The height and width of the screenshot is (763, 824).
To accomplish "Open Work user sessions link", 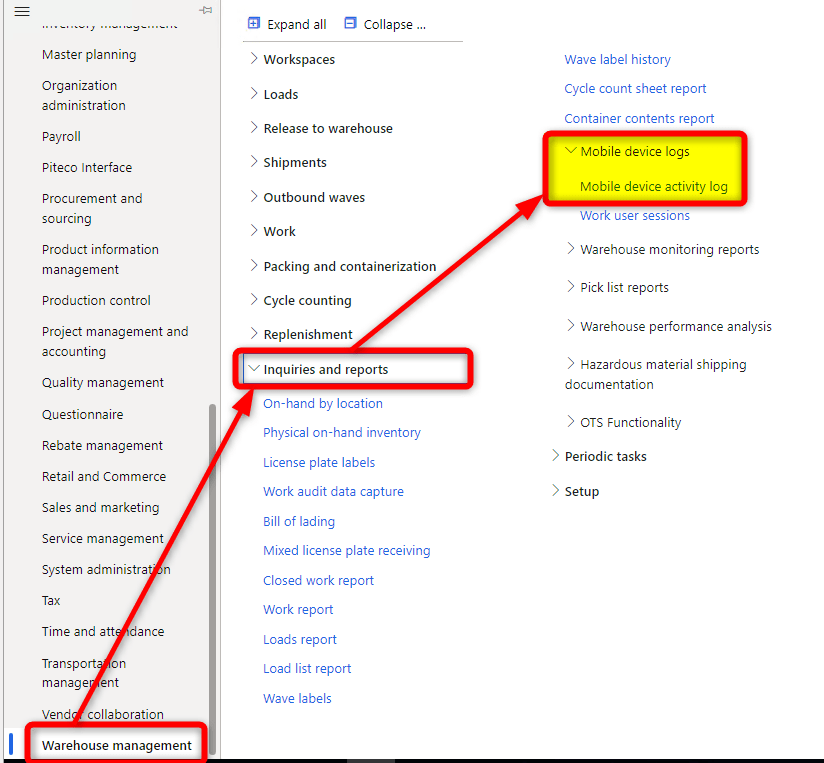I will pos(634,215).
